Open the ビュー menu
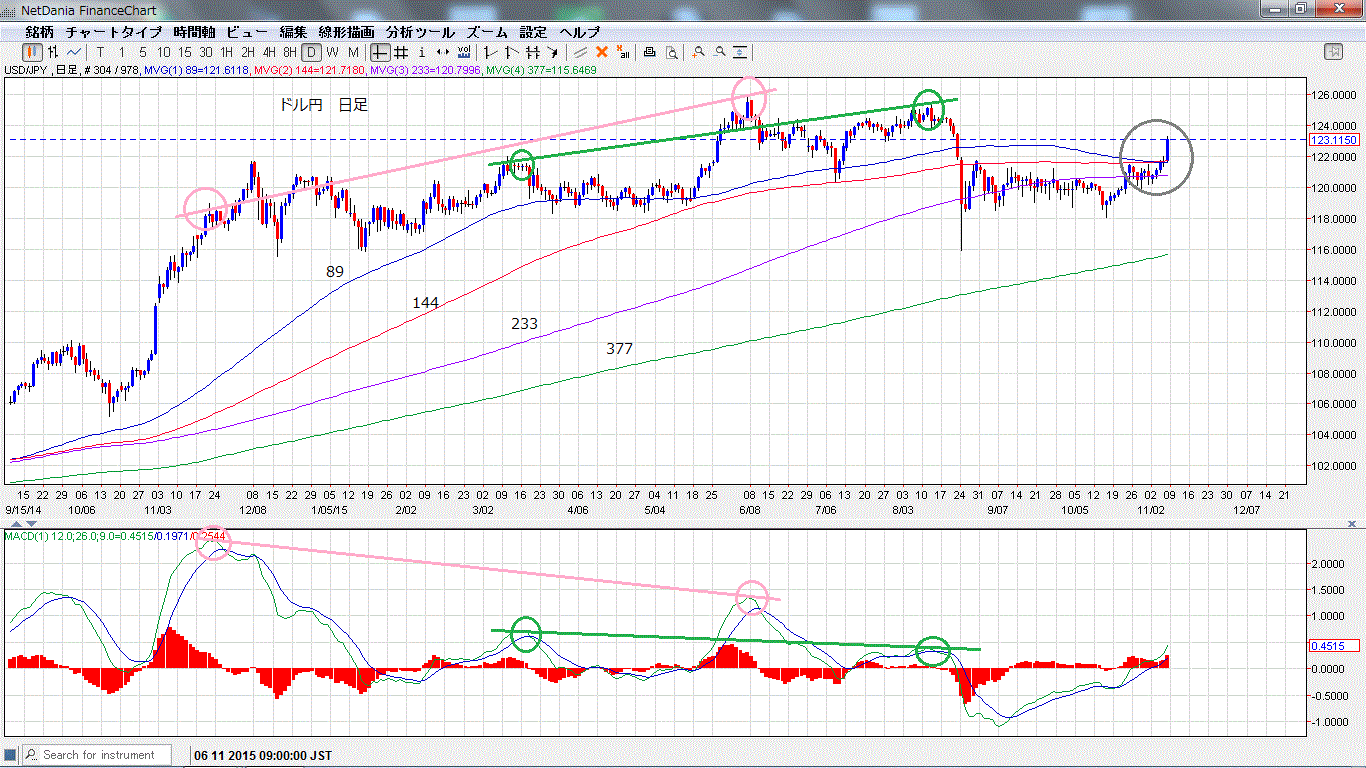The height and width of the screenshot is (768, 1366). (x=246, y=32)
